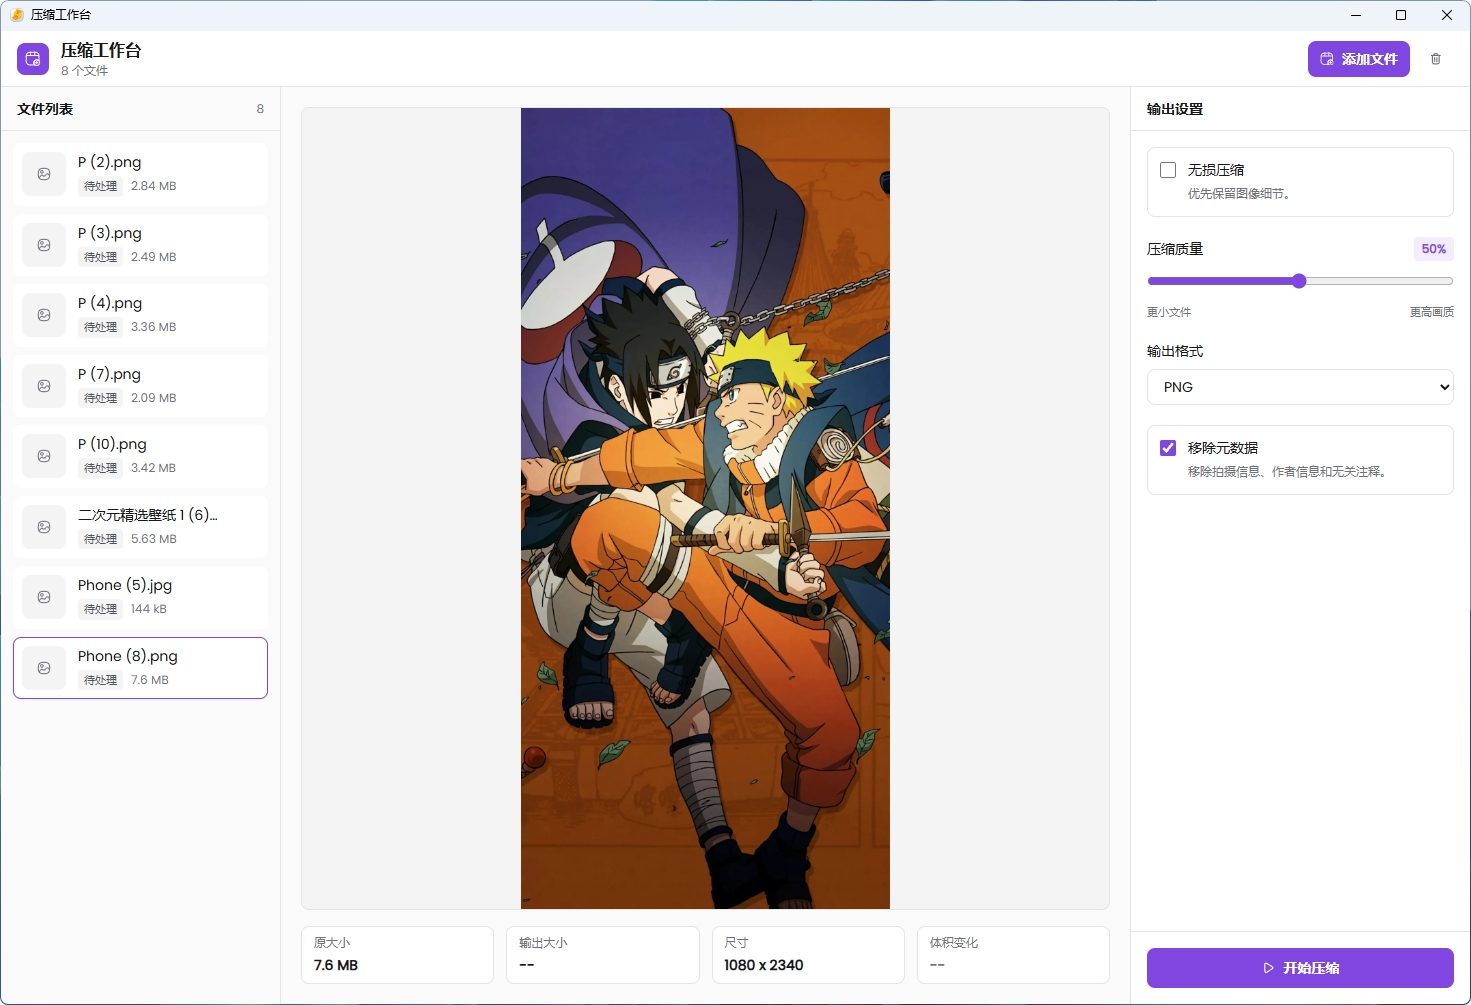This screenshot has width=1471, height=1005.
Task: Click the 压缩质量 slider handle
Action: click(1299, 281)
